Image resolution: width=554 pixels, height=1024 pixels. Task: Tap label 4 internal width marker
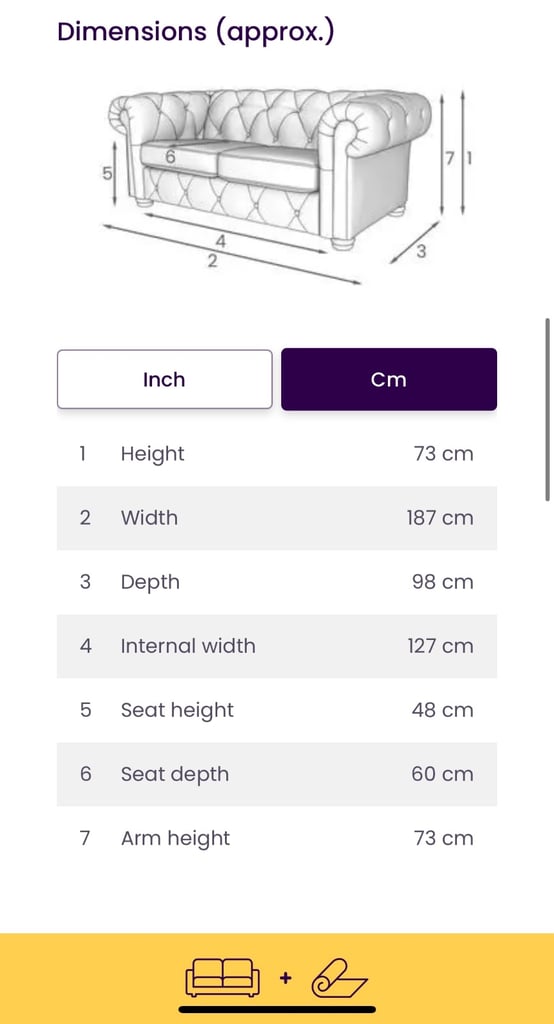pos(221,242)
